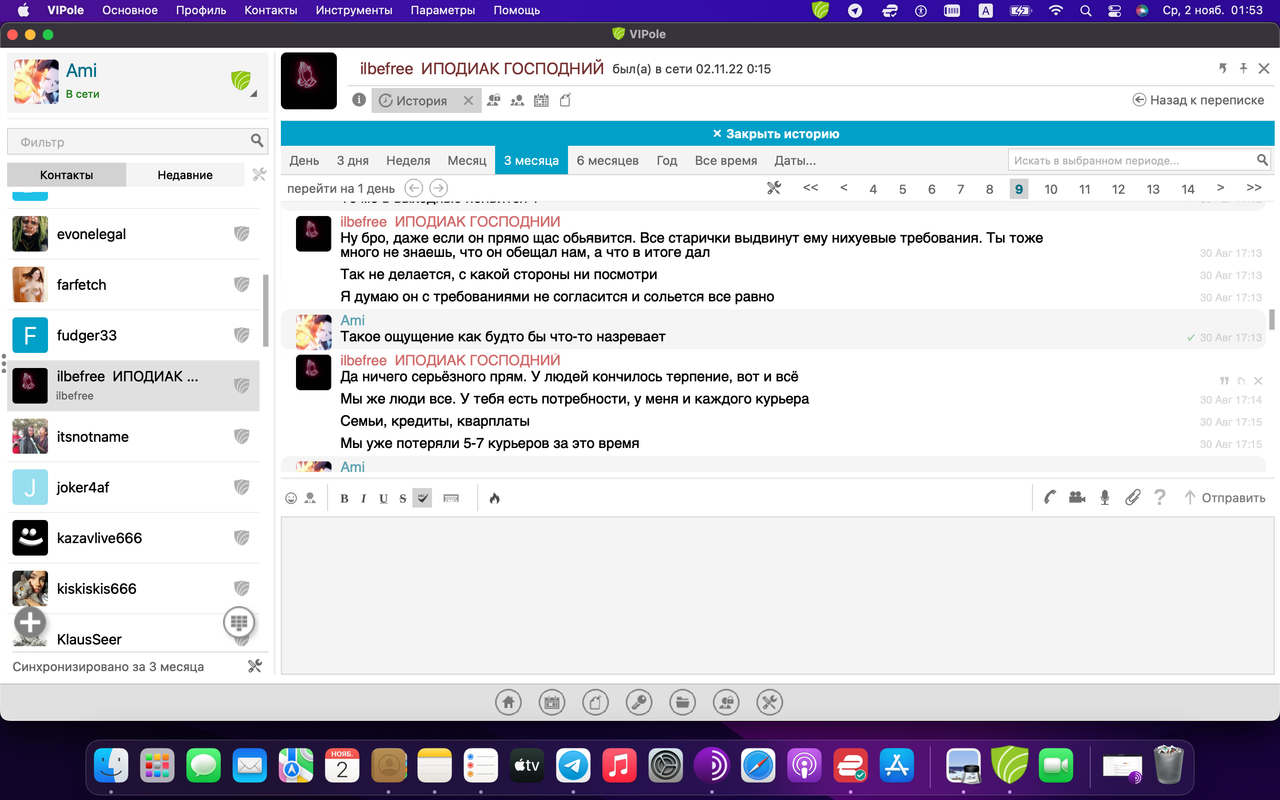The height and width of the screenshot is (800, 1280).
Task: Open the password manager key icon
Action: (x=639, y=702)
